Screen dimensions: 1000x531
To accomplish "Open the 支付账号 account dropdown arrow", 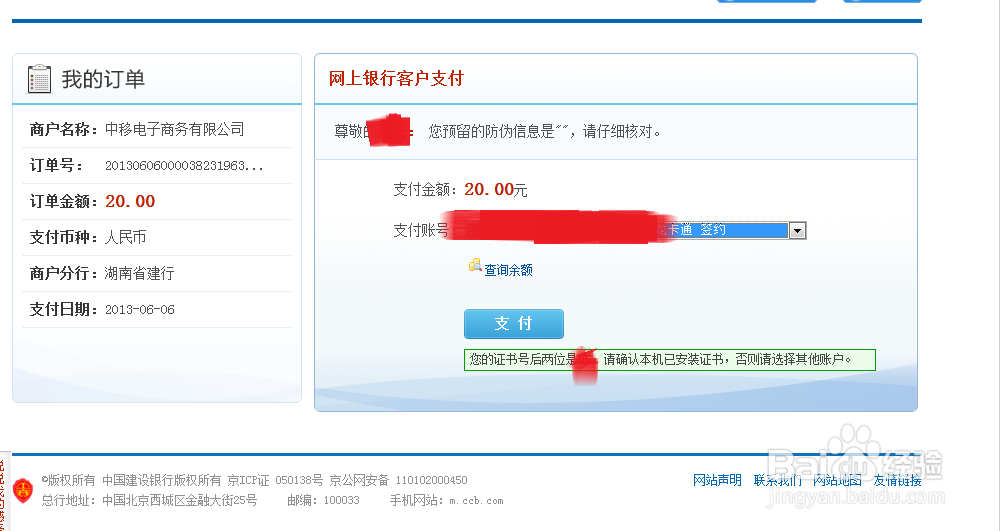I will click(797, 231).
